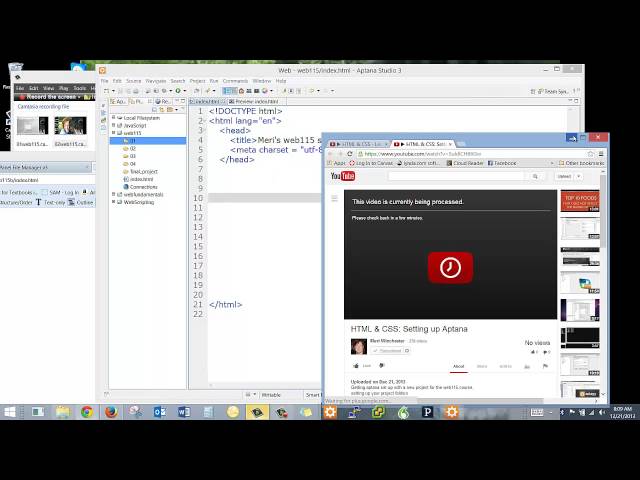Open Google Chrome from the taskbar
Screen dimensions: 640x480
coord(87,412)
